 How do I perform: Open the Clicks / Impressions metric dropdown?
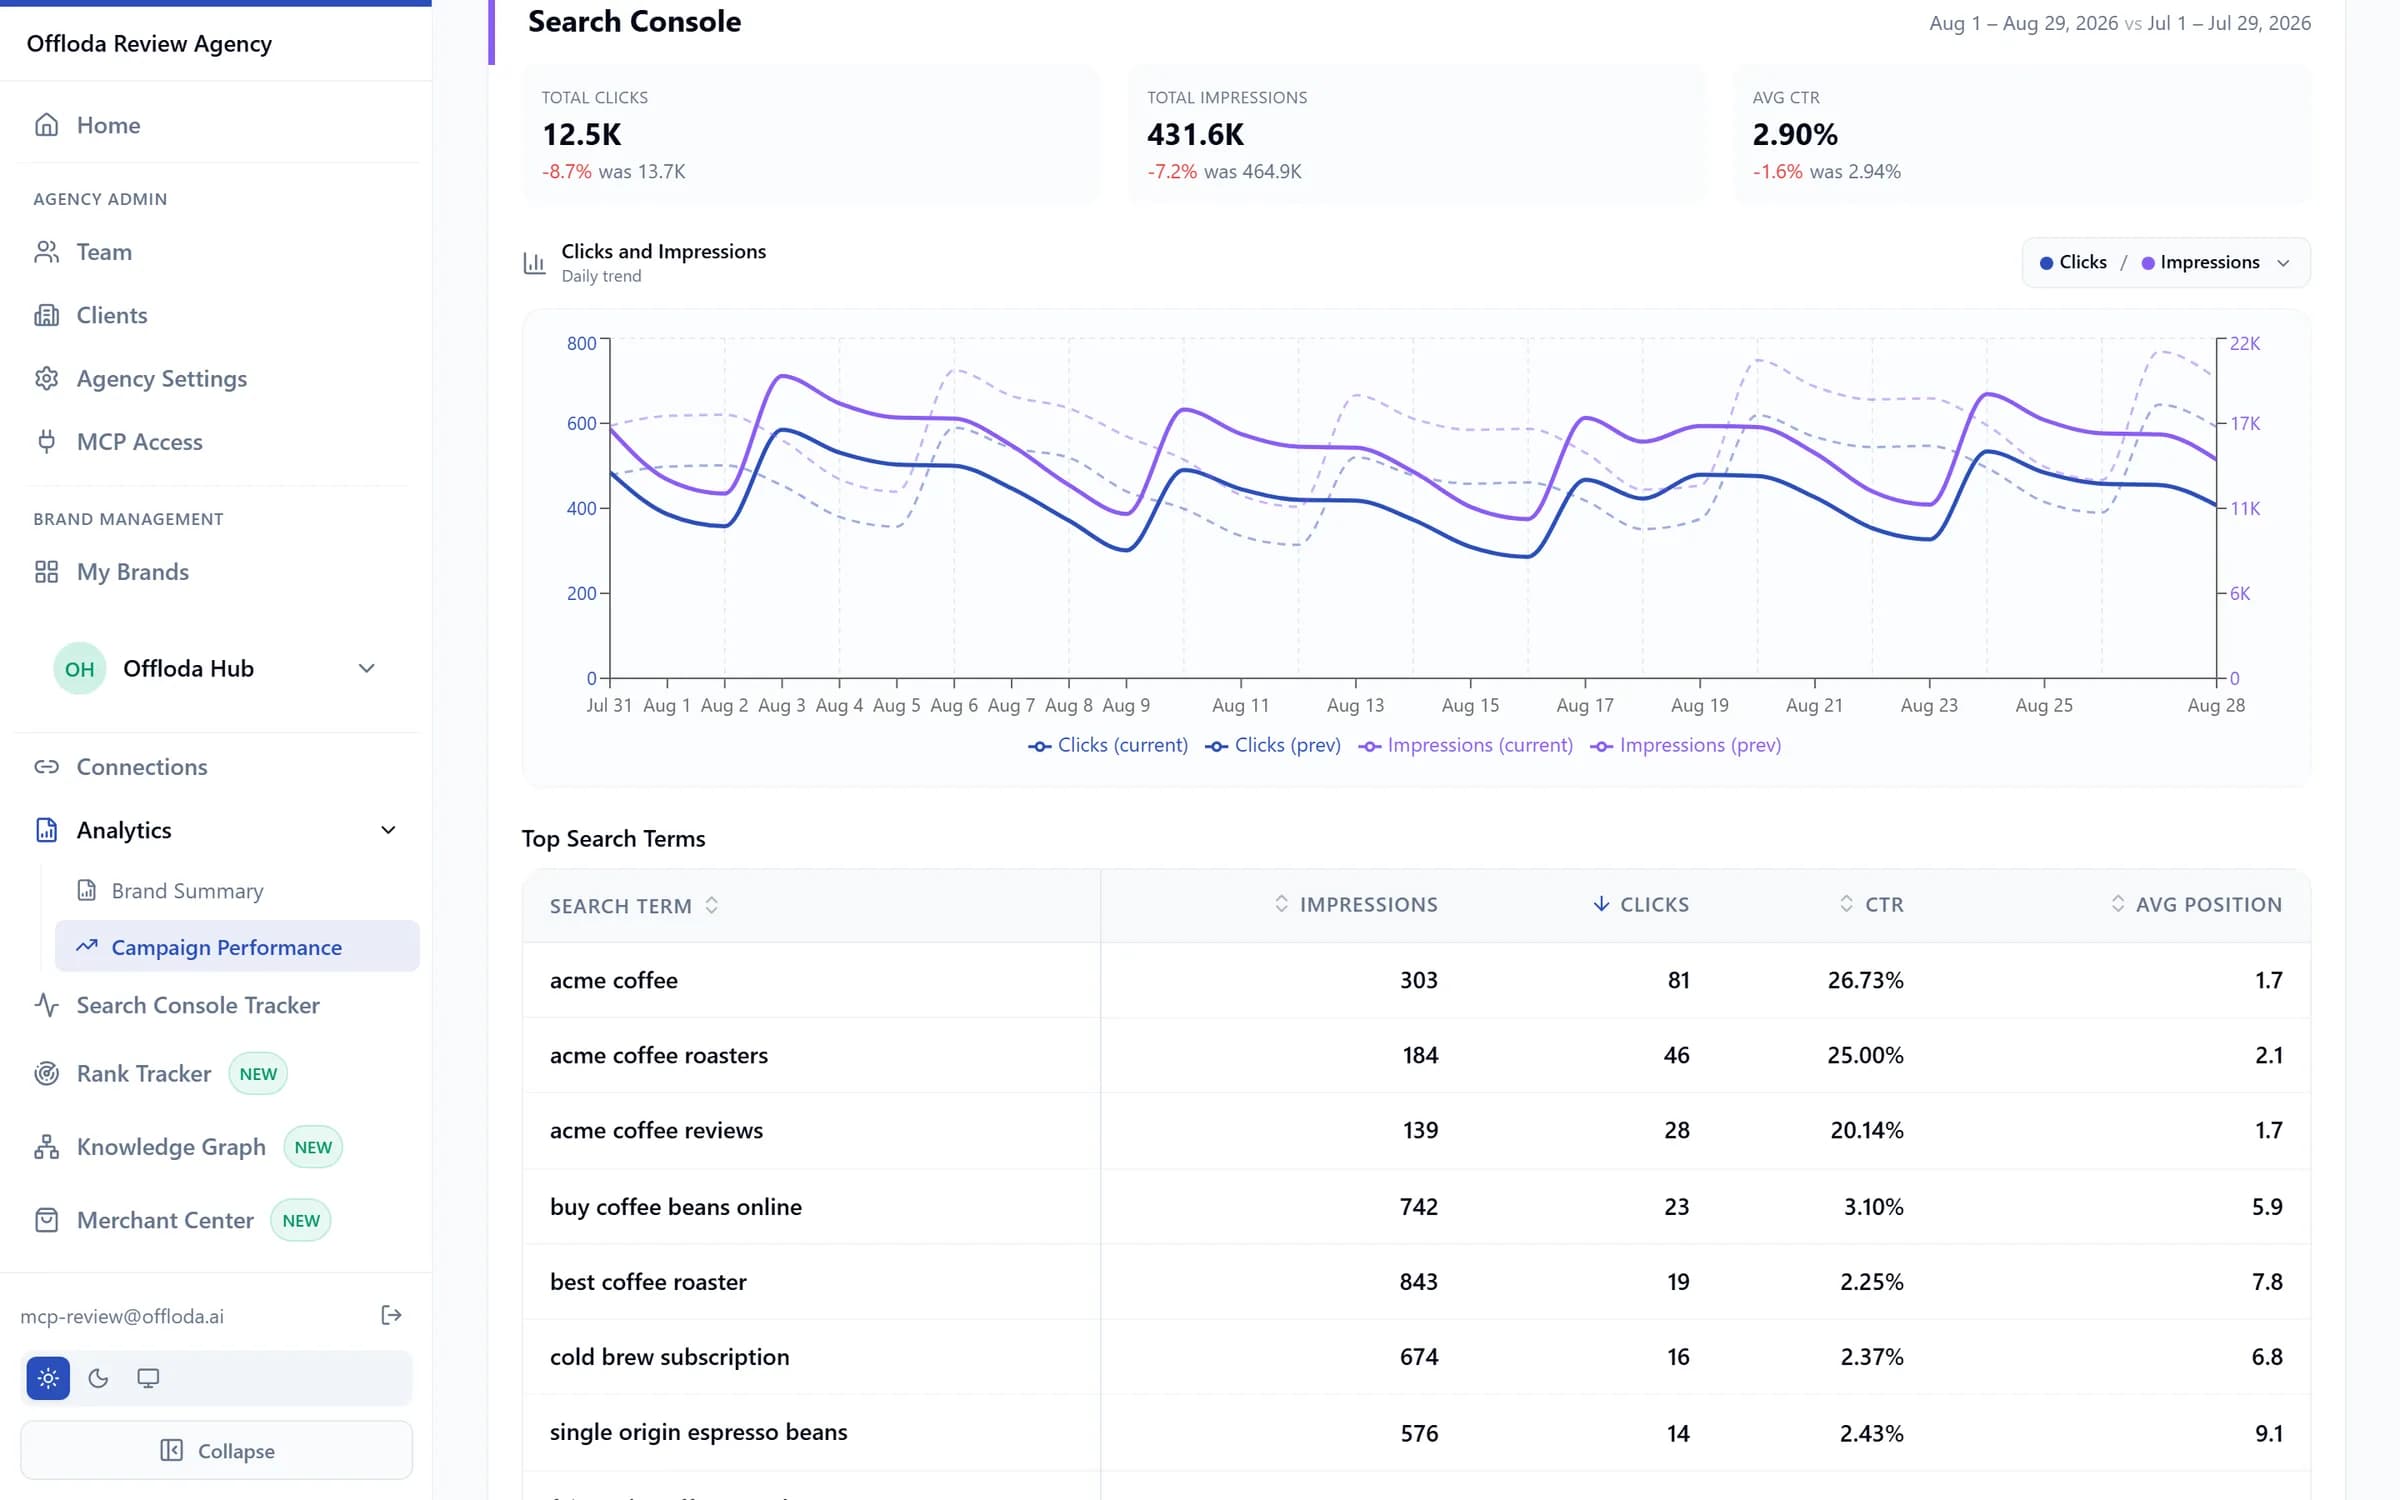pos(2166,263)
